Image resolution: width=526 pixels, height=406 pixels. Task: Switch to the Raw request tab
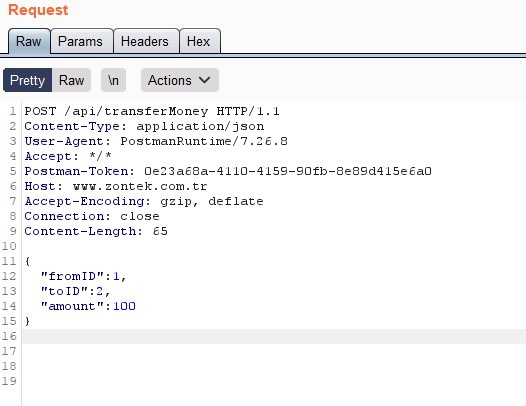29,41
